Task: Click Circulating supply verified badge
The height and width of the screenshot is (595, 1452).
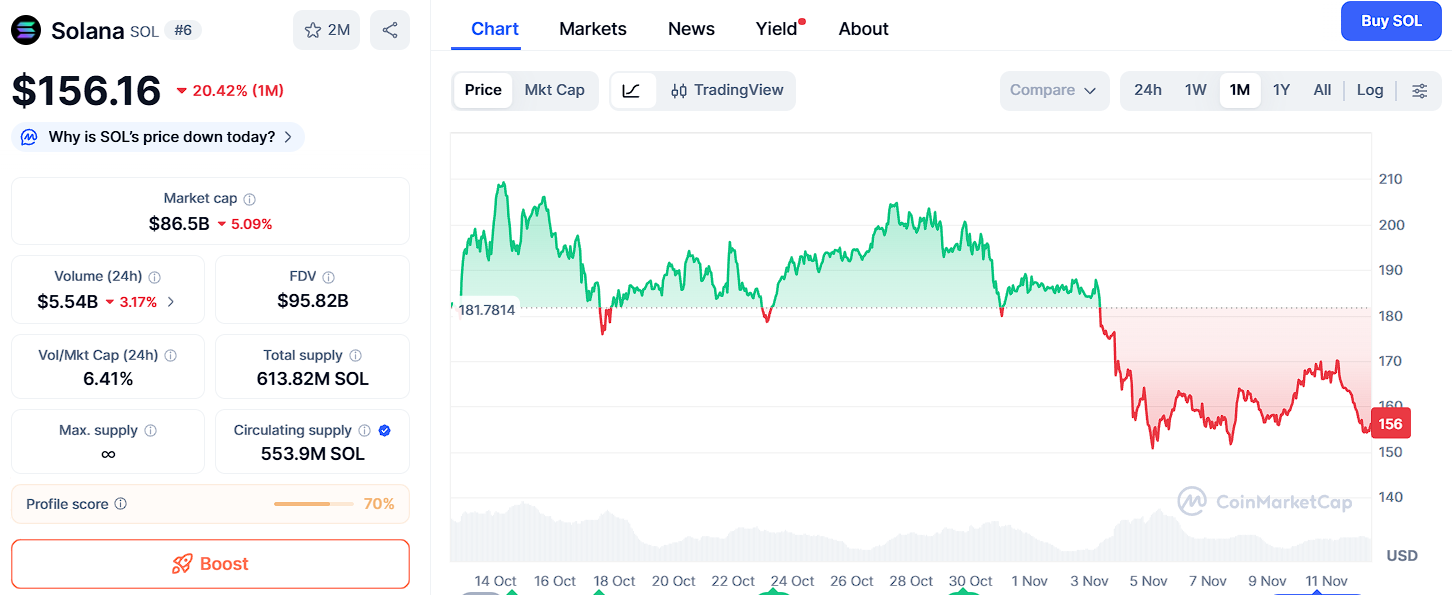Action: point(385,430)
